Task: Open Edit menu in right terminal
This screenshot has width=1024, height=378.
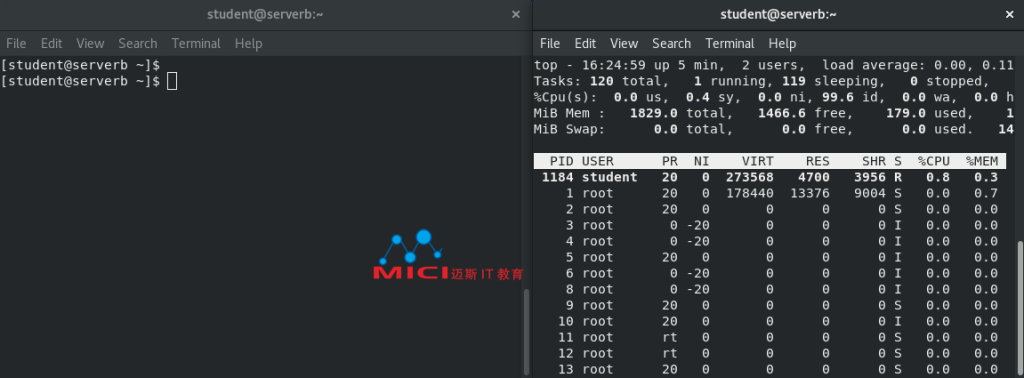Action: click(585, 44)
